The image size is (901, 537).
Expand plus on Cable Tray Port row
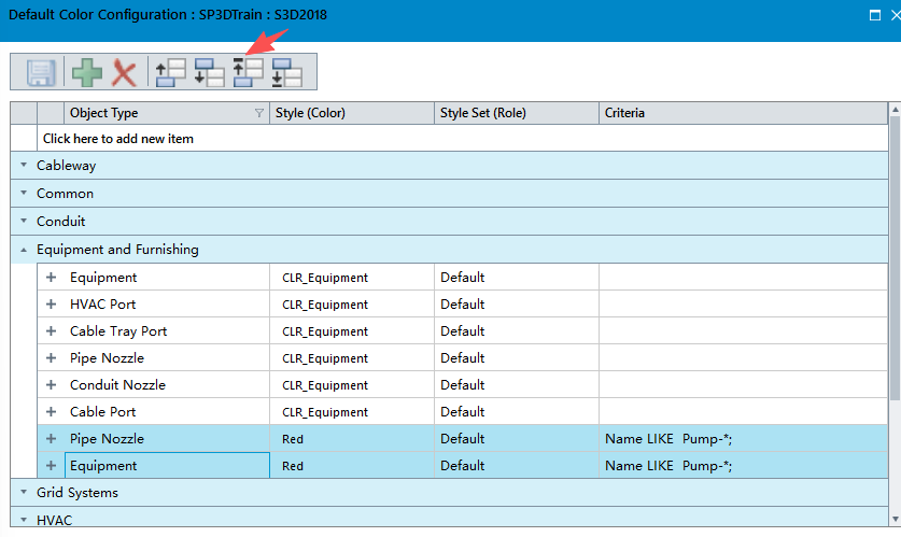coord(51,331)
